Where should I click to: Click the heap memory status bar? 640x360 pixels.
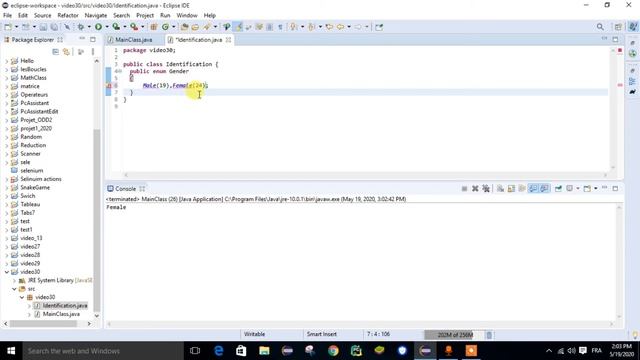pos(454,335)
